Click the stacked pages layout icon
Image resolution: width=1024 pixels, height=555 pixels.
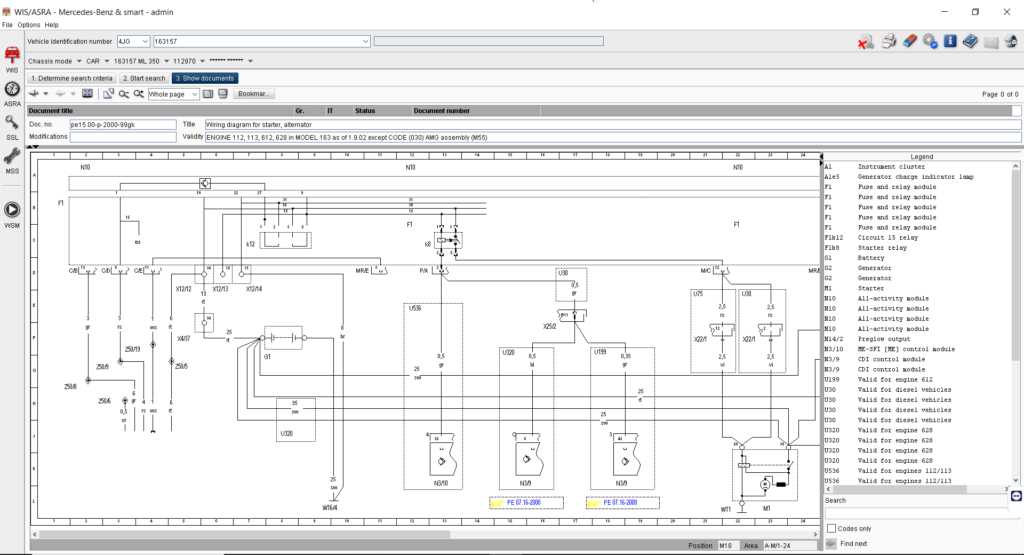click(223, 94)
